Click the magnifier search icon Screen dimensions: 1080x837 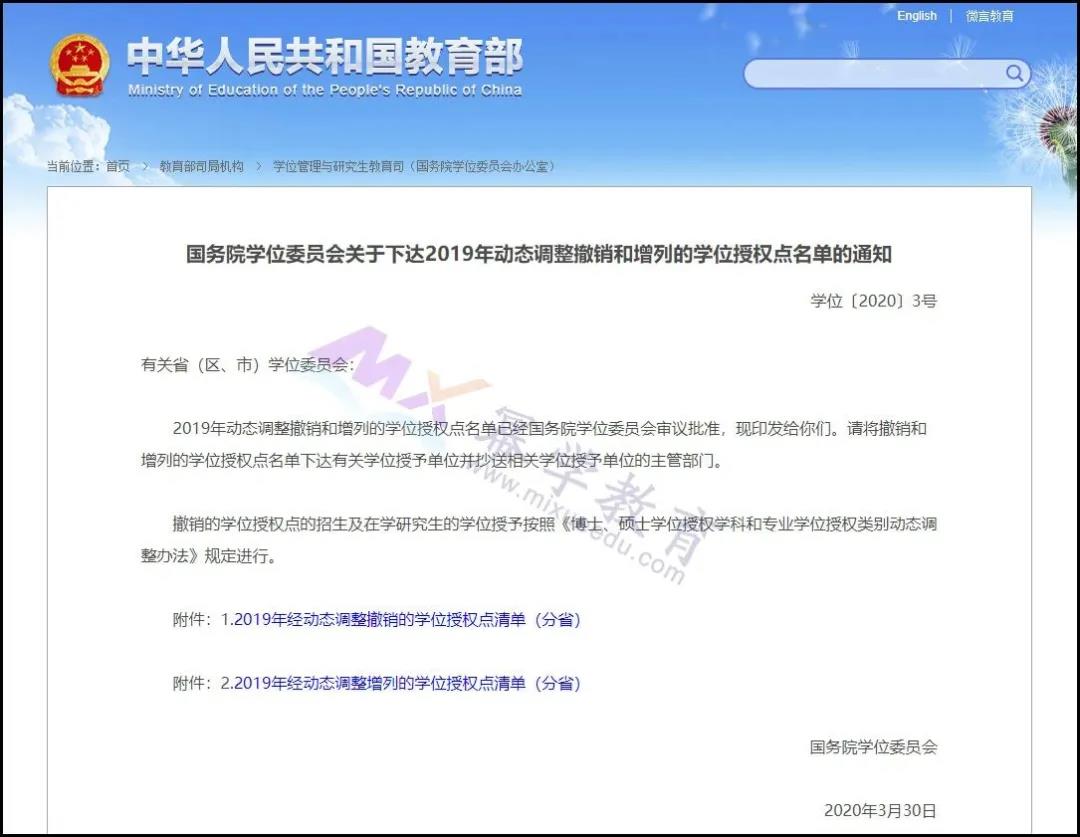tap(1014, 73)
